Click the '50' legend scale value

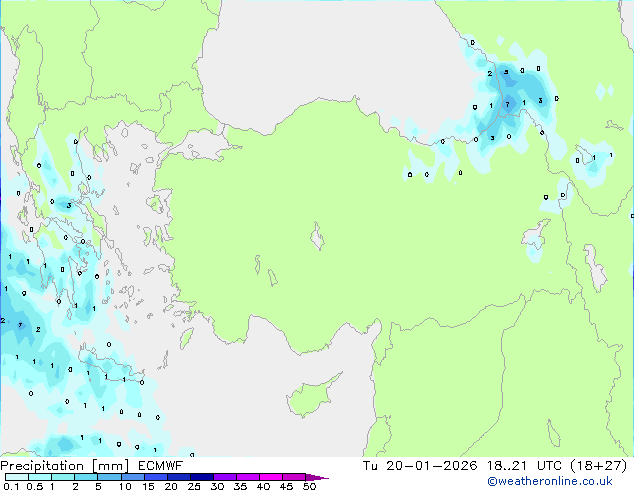309,486
